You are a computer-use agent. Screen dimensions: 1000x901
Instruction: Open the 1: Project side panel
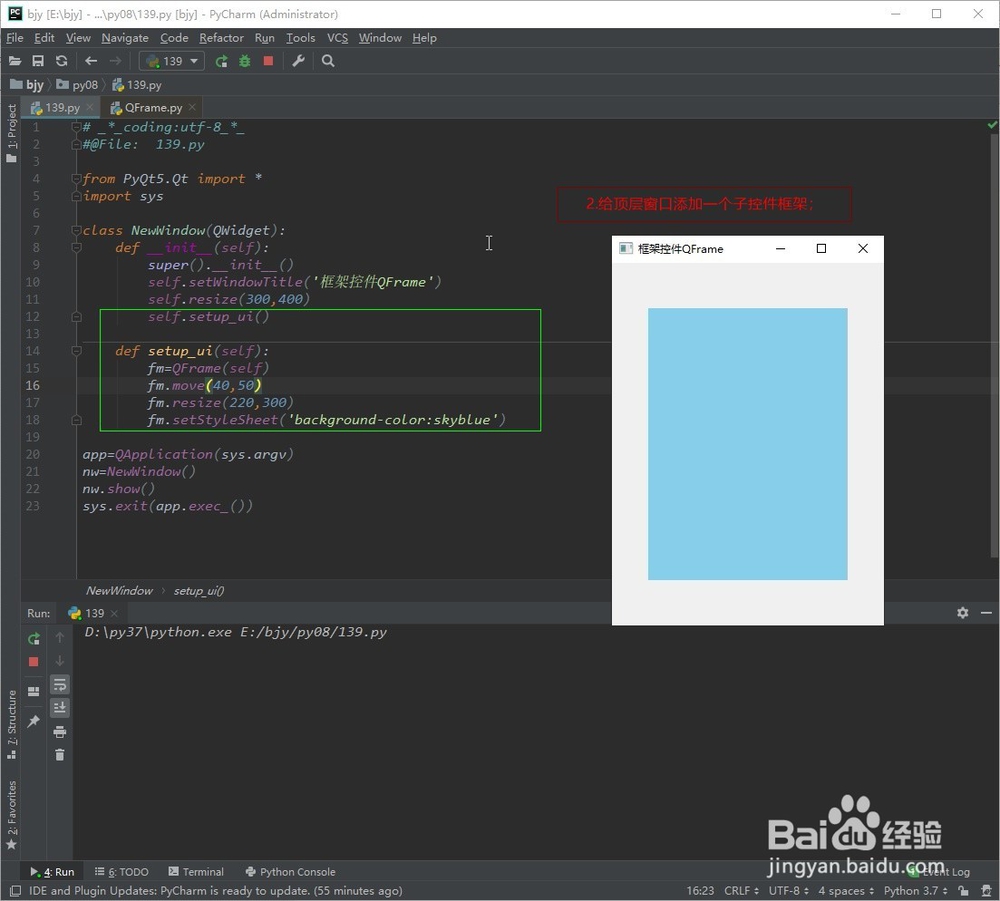(x=11, y=133)
